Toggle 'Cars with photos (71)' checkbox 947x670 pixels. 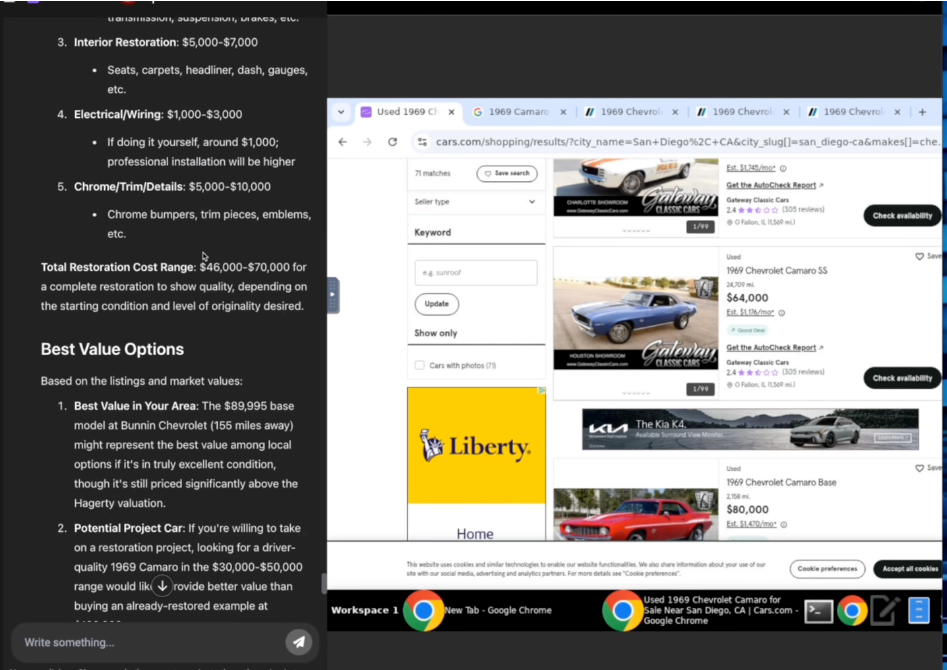point(420,365)
